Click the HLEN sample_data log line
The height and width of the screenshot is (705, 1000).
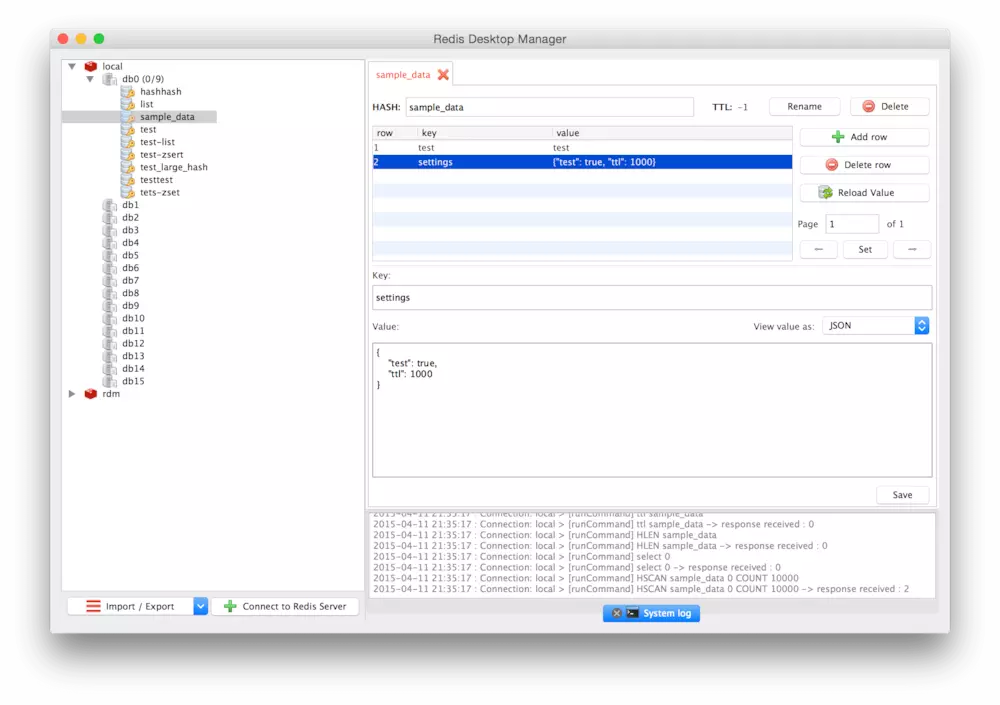[545, 535]
